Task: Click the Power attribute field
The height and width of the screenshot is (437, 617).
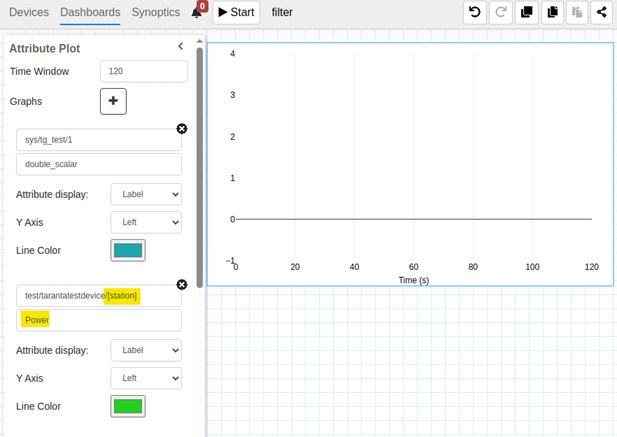Action: pyautogui.click(x=99, y=320)
